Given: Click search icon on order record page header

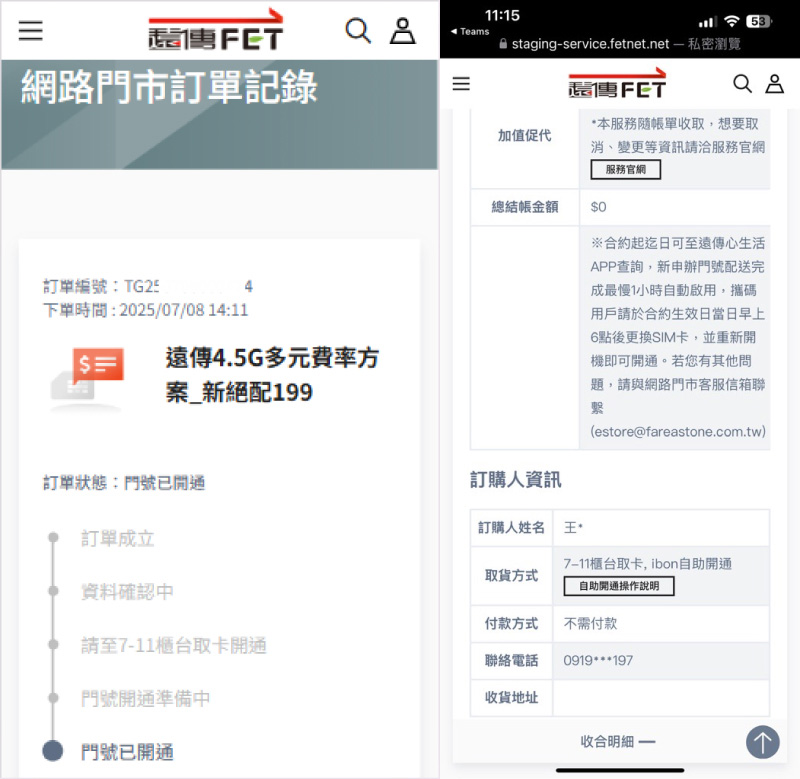Looking at the screenshot, I should click(x=357, y=30).
